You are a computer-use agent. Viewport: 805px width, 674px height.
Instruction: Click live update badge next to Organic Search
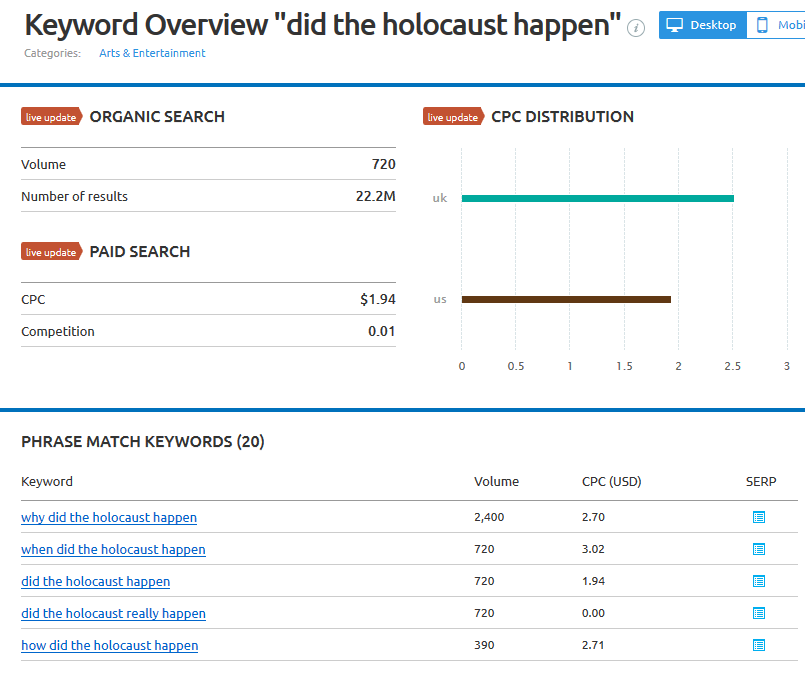(x=51, y=117)
